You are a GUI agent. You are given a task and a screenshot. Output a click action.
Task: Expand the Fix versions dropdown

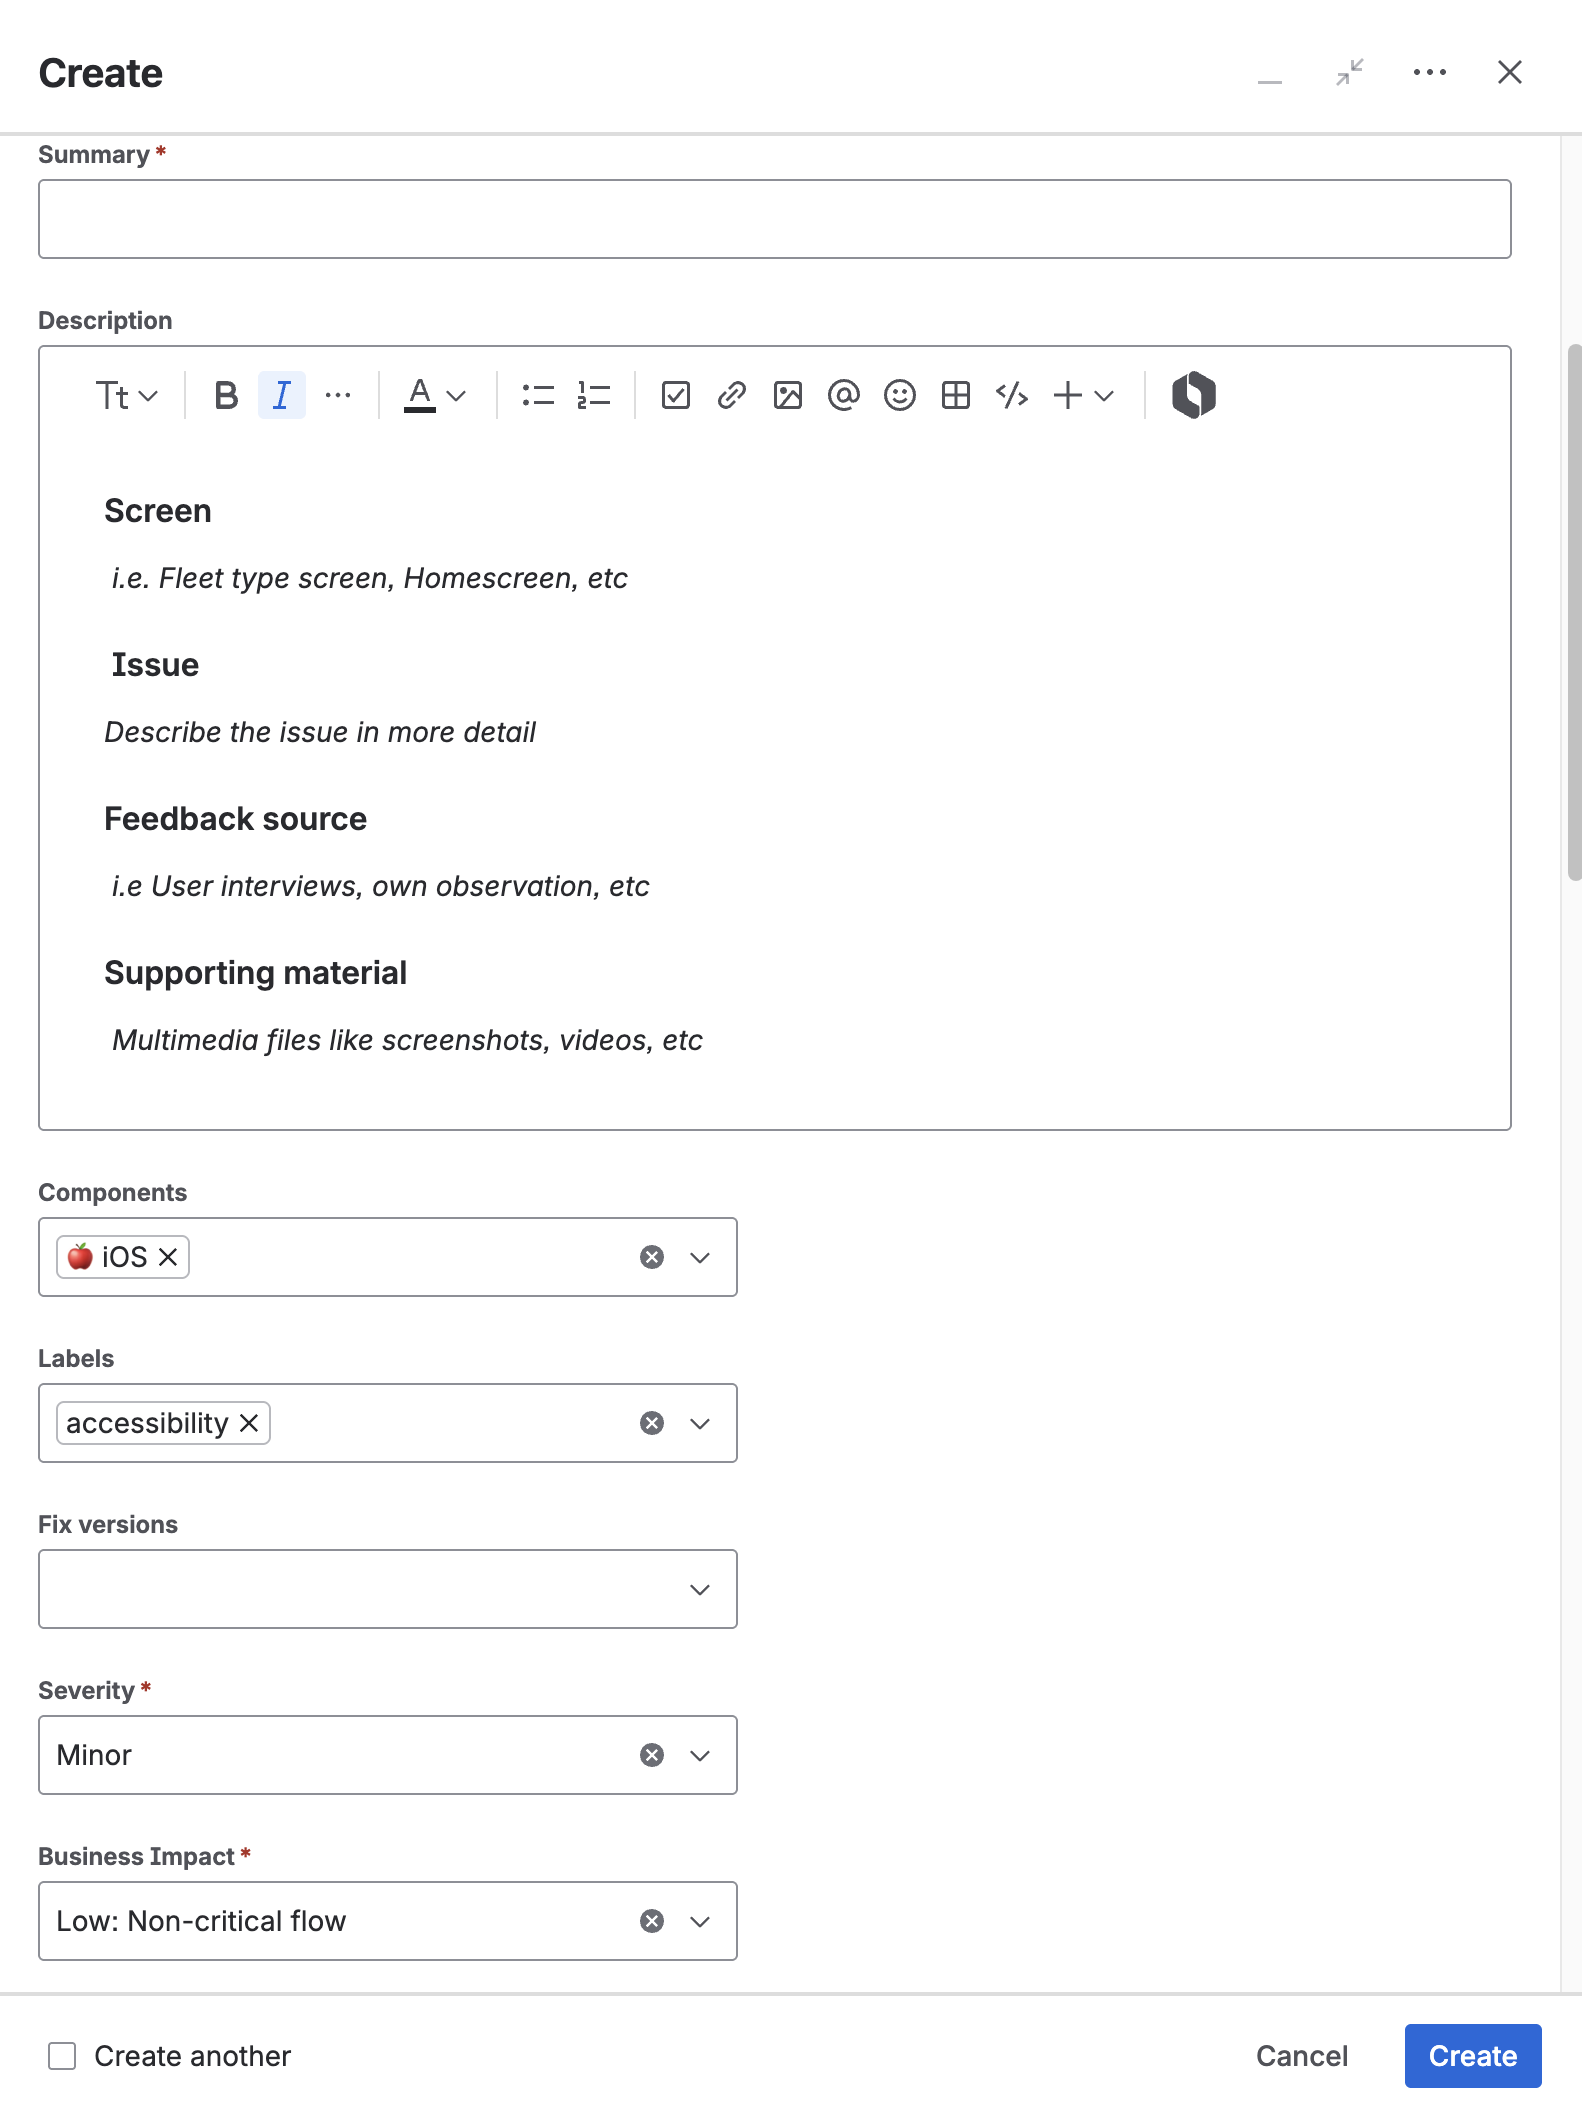[700, 1590]
